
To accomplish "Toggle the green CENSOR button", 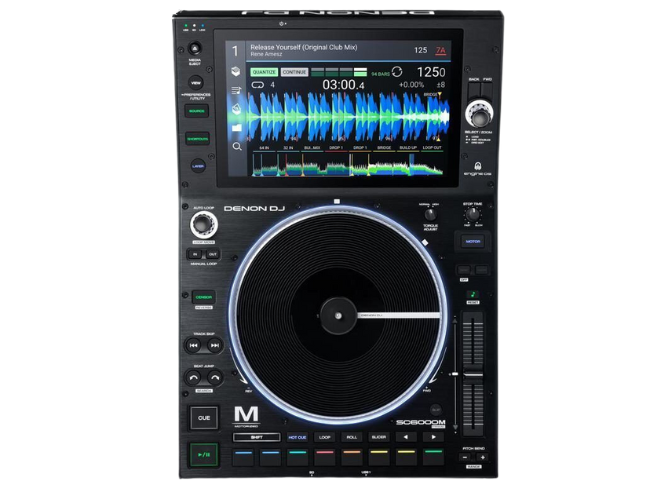I will [204, 297].
